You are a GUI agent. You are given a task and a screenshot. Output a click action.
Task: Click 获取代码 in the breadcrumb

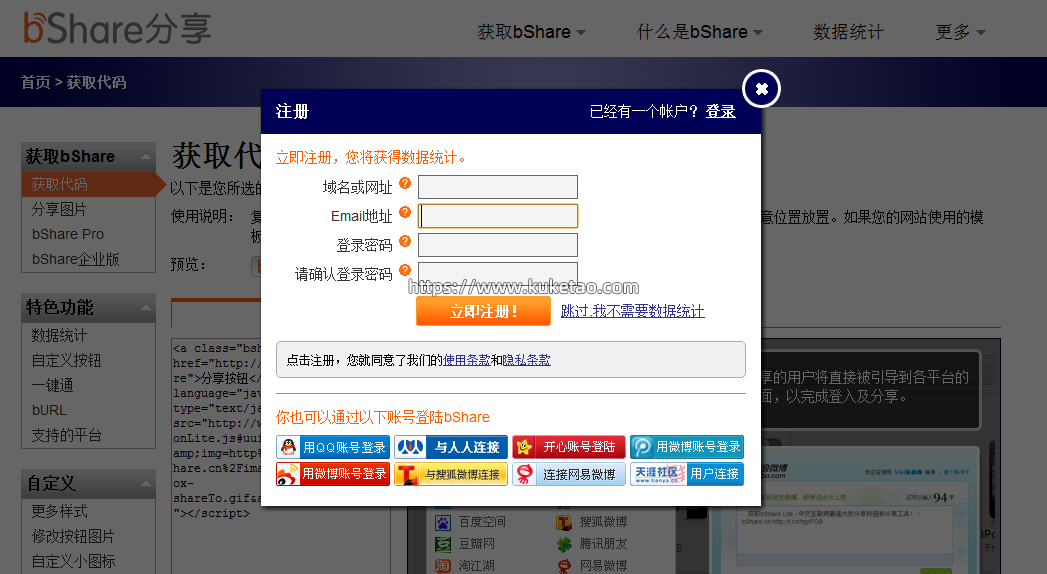tap(96, 82)
